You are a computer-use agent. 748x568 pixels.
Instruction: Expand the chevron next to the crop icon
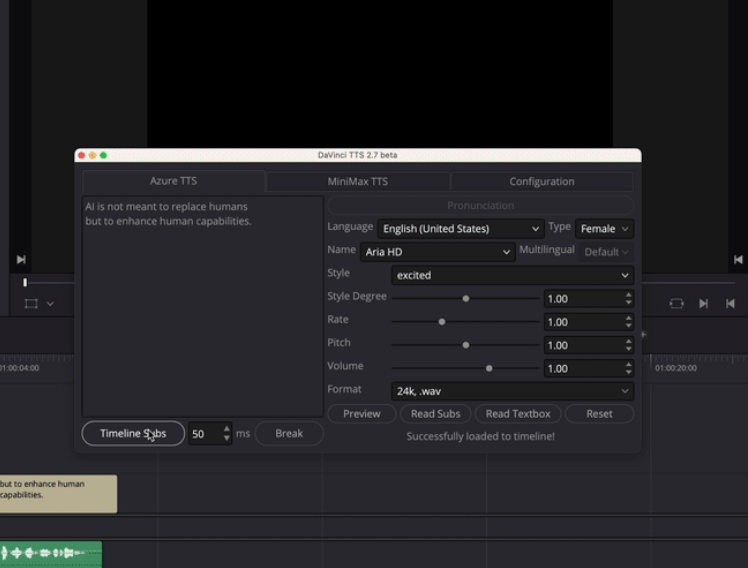(50, 304)
